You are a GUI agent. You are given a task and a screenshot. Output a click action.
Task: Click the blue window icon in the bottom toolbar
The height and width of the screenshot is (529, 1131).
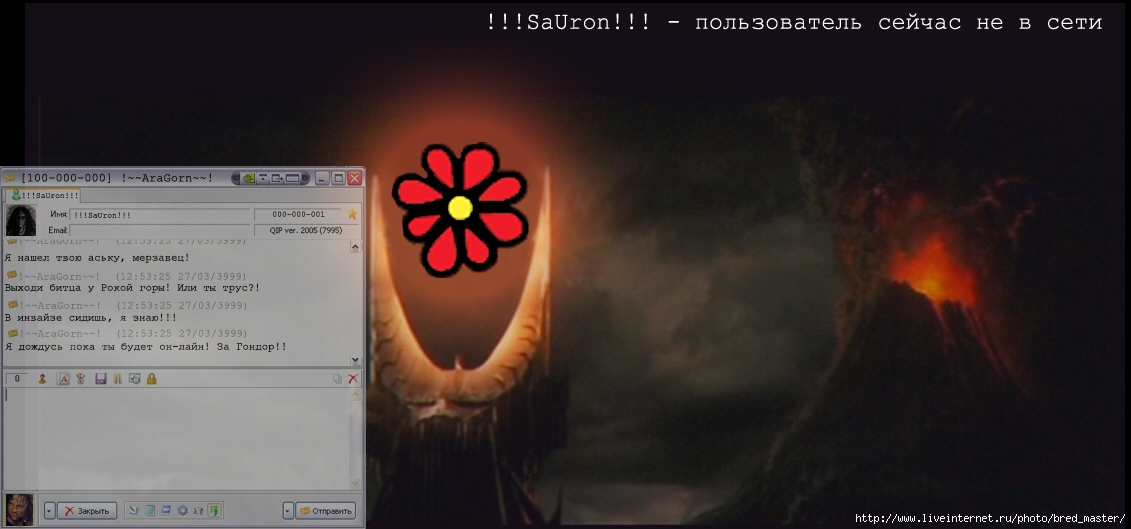pos(166,510)
